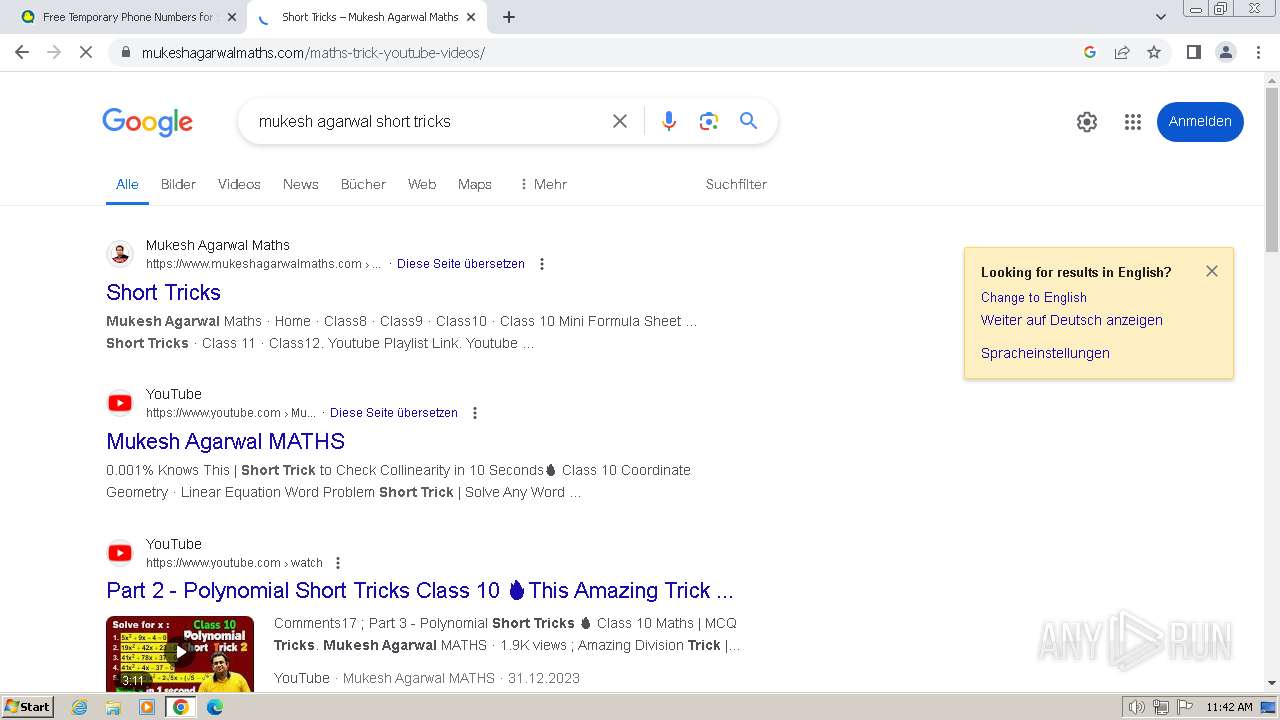1280x720 pixels.
Task: Switch to Web results
Action: coord(422,184)
